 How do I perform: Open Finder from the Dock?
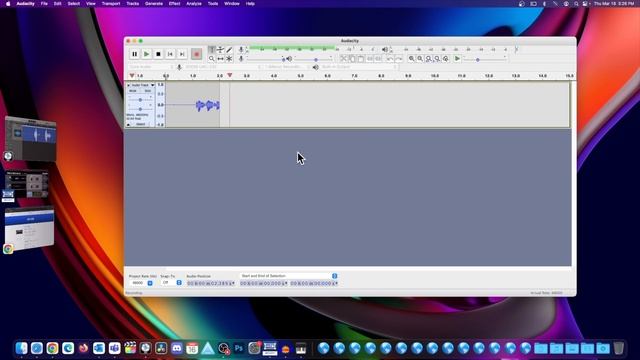(21, 348)
